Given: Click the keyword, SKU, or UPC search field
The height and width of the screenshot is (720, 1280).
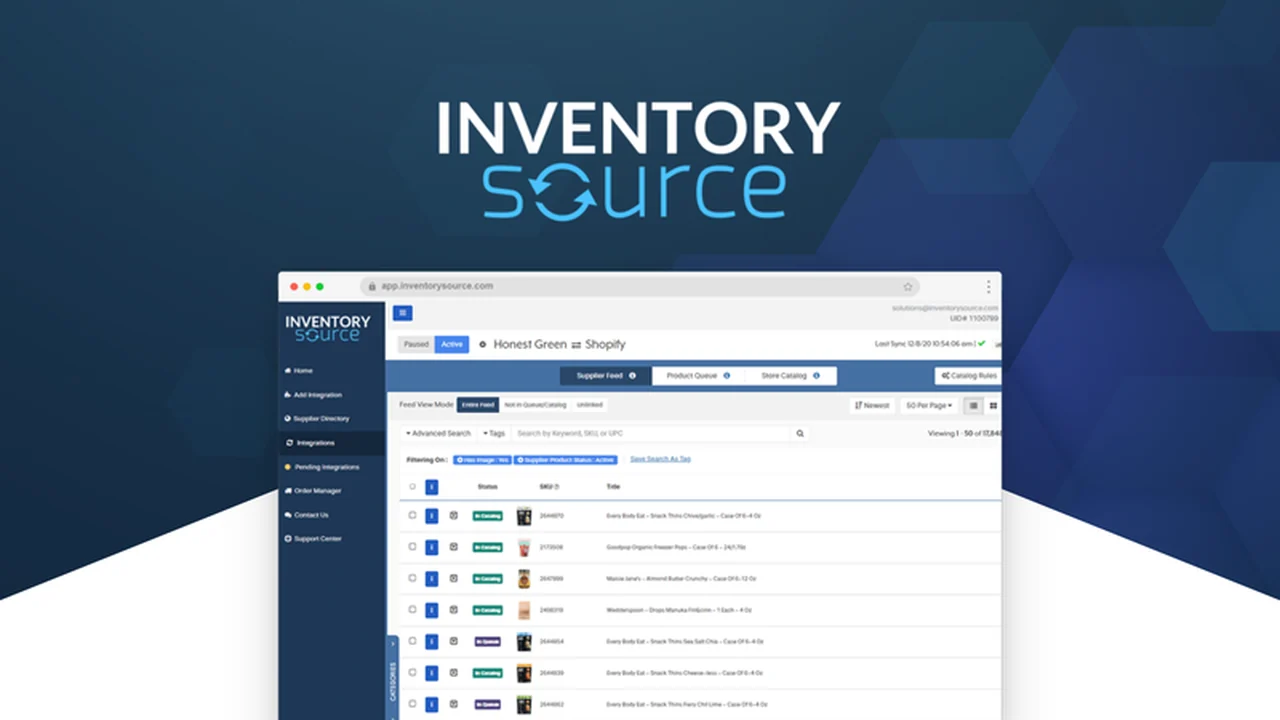Looking at the screenshot, I should click(651, 433).
